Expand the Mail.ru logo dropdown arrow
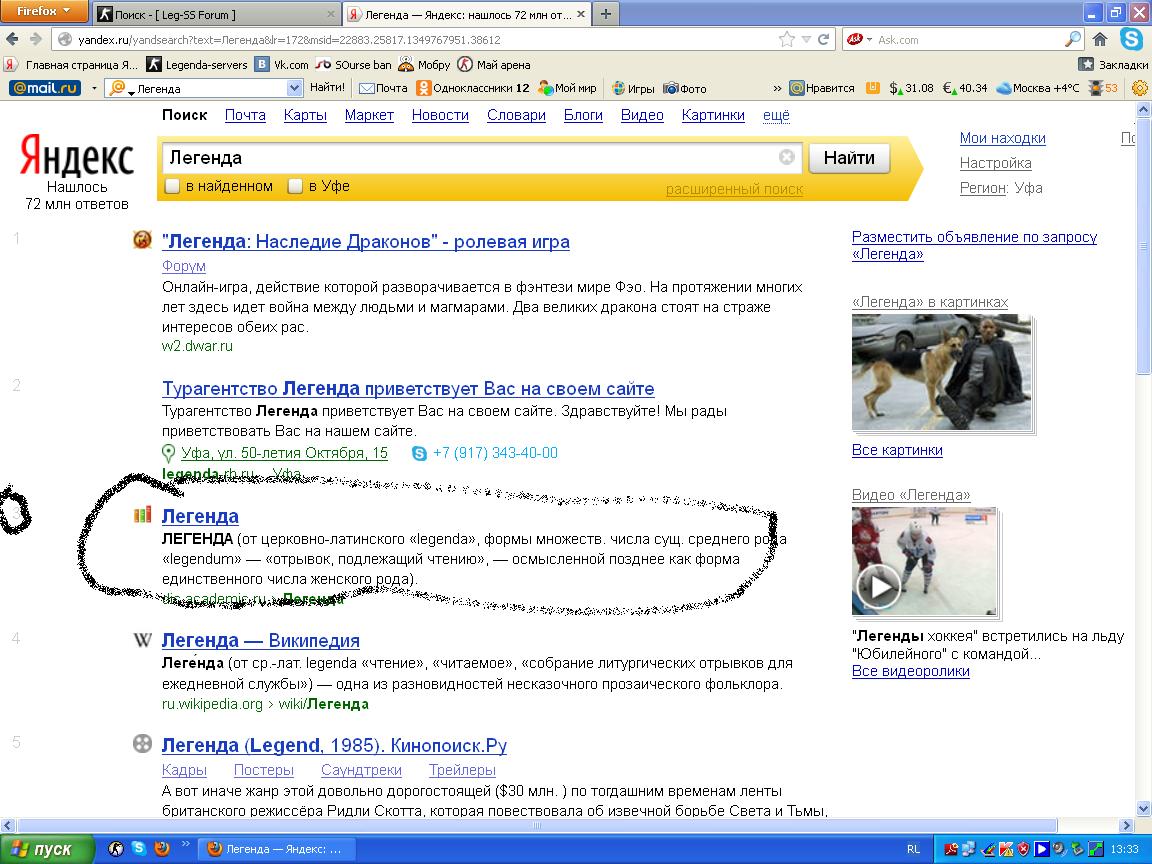Screen dimensions: 1152x864 point(94,88)
